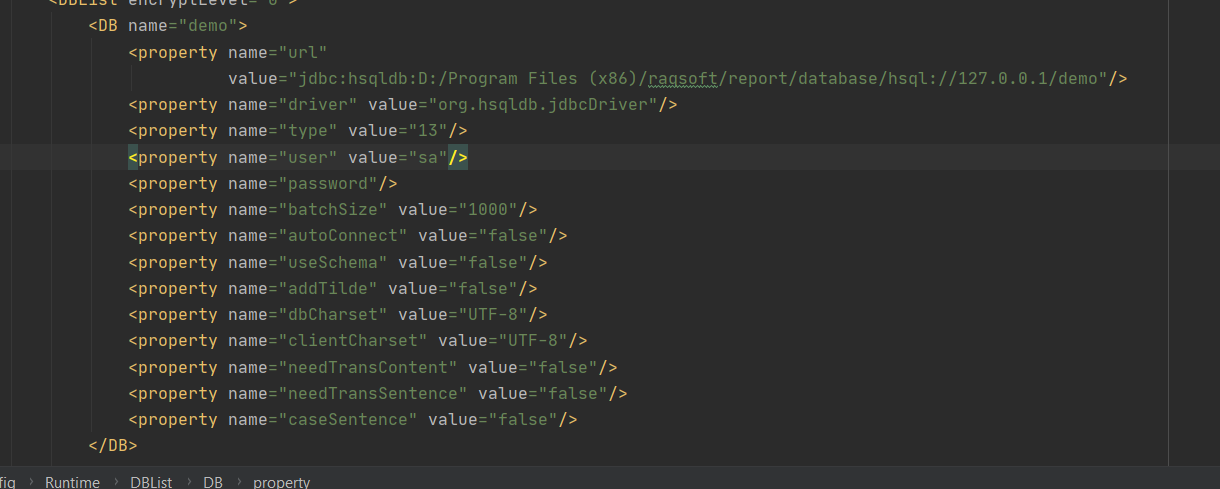This screenshot has width=1220, height=489.
Task: Select the property breadcrumb at the bottom
Action: click(281, 482)
